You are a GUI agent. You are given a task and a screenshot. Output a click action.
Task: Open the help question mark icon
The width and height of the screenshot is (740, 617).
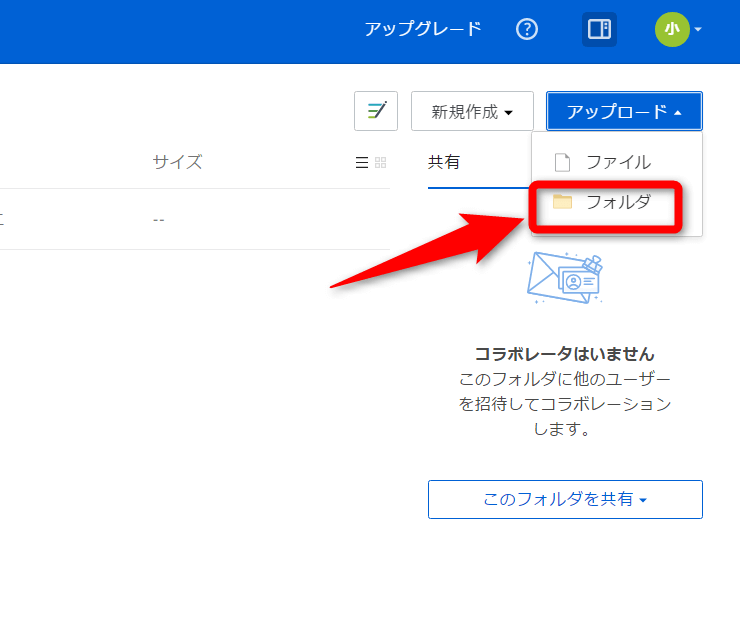pos(527,29)
